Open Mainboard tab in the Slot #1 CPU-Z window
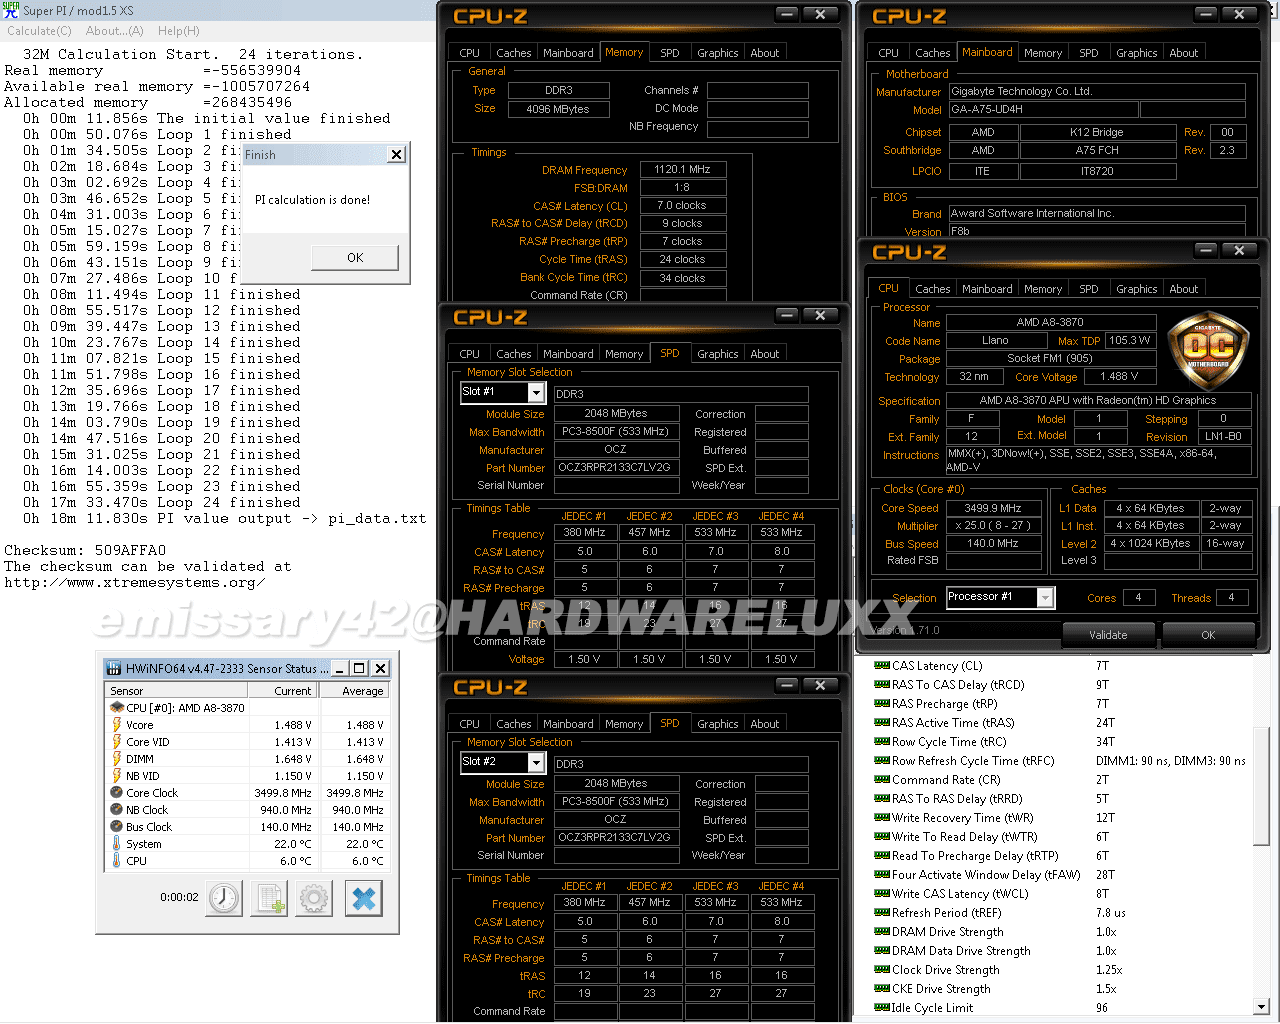The height and width of the screenshot is (1024, 1280). [568, 354]
